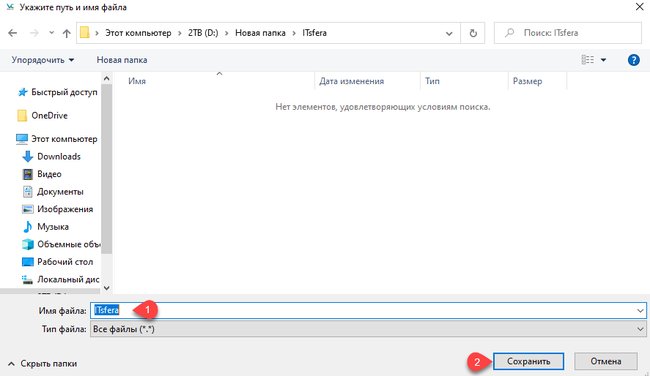Open the 'Видео' folder in sidebar
The image size is (650, 376).
click(49, 174)
